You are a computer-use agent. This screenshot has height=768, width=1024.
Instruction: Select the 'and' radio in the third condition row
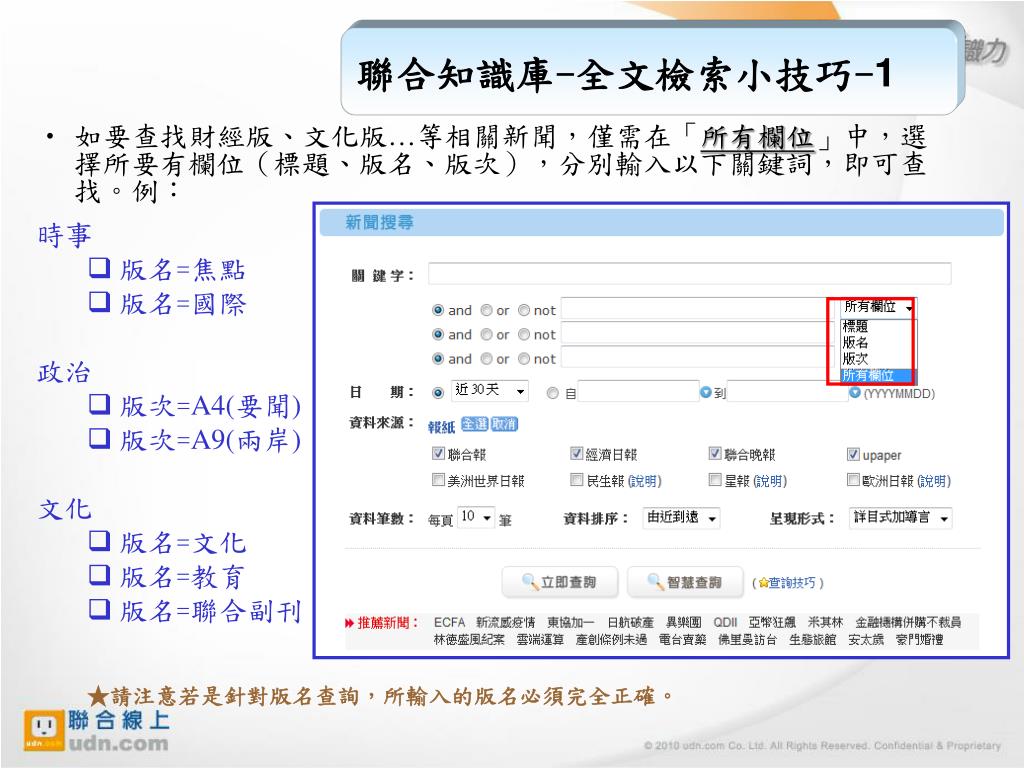438,359
